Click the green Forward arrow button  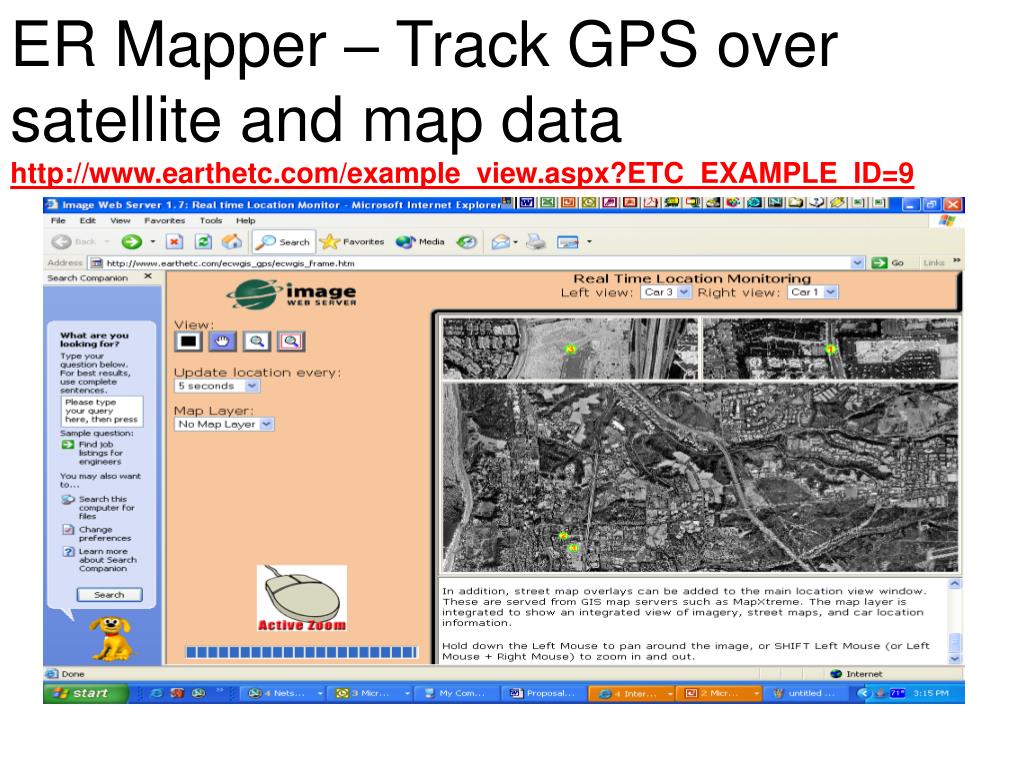[132, 242]
